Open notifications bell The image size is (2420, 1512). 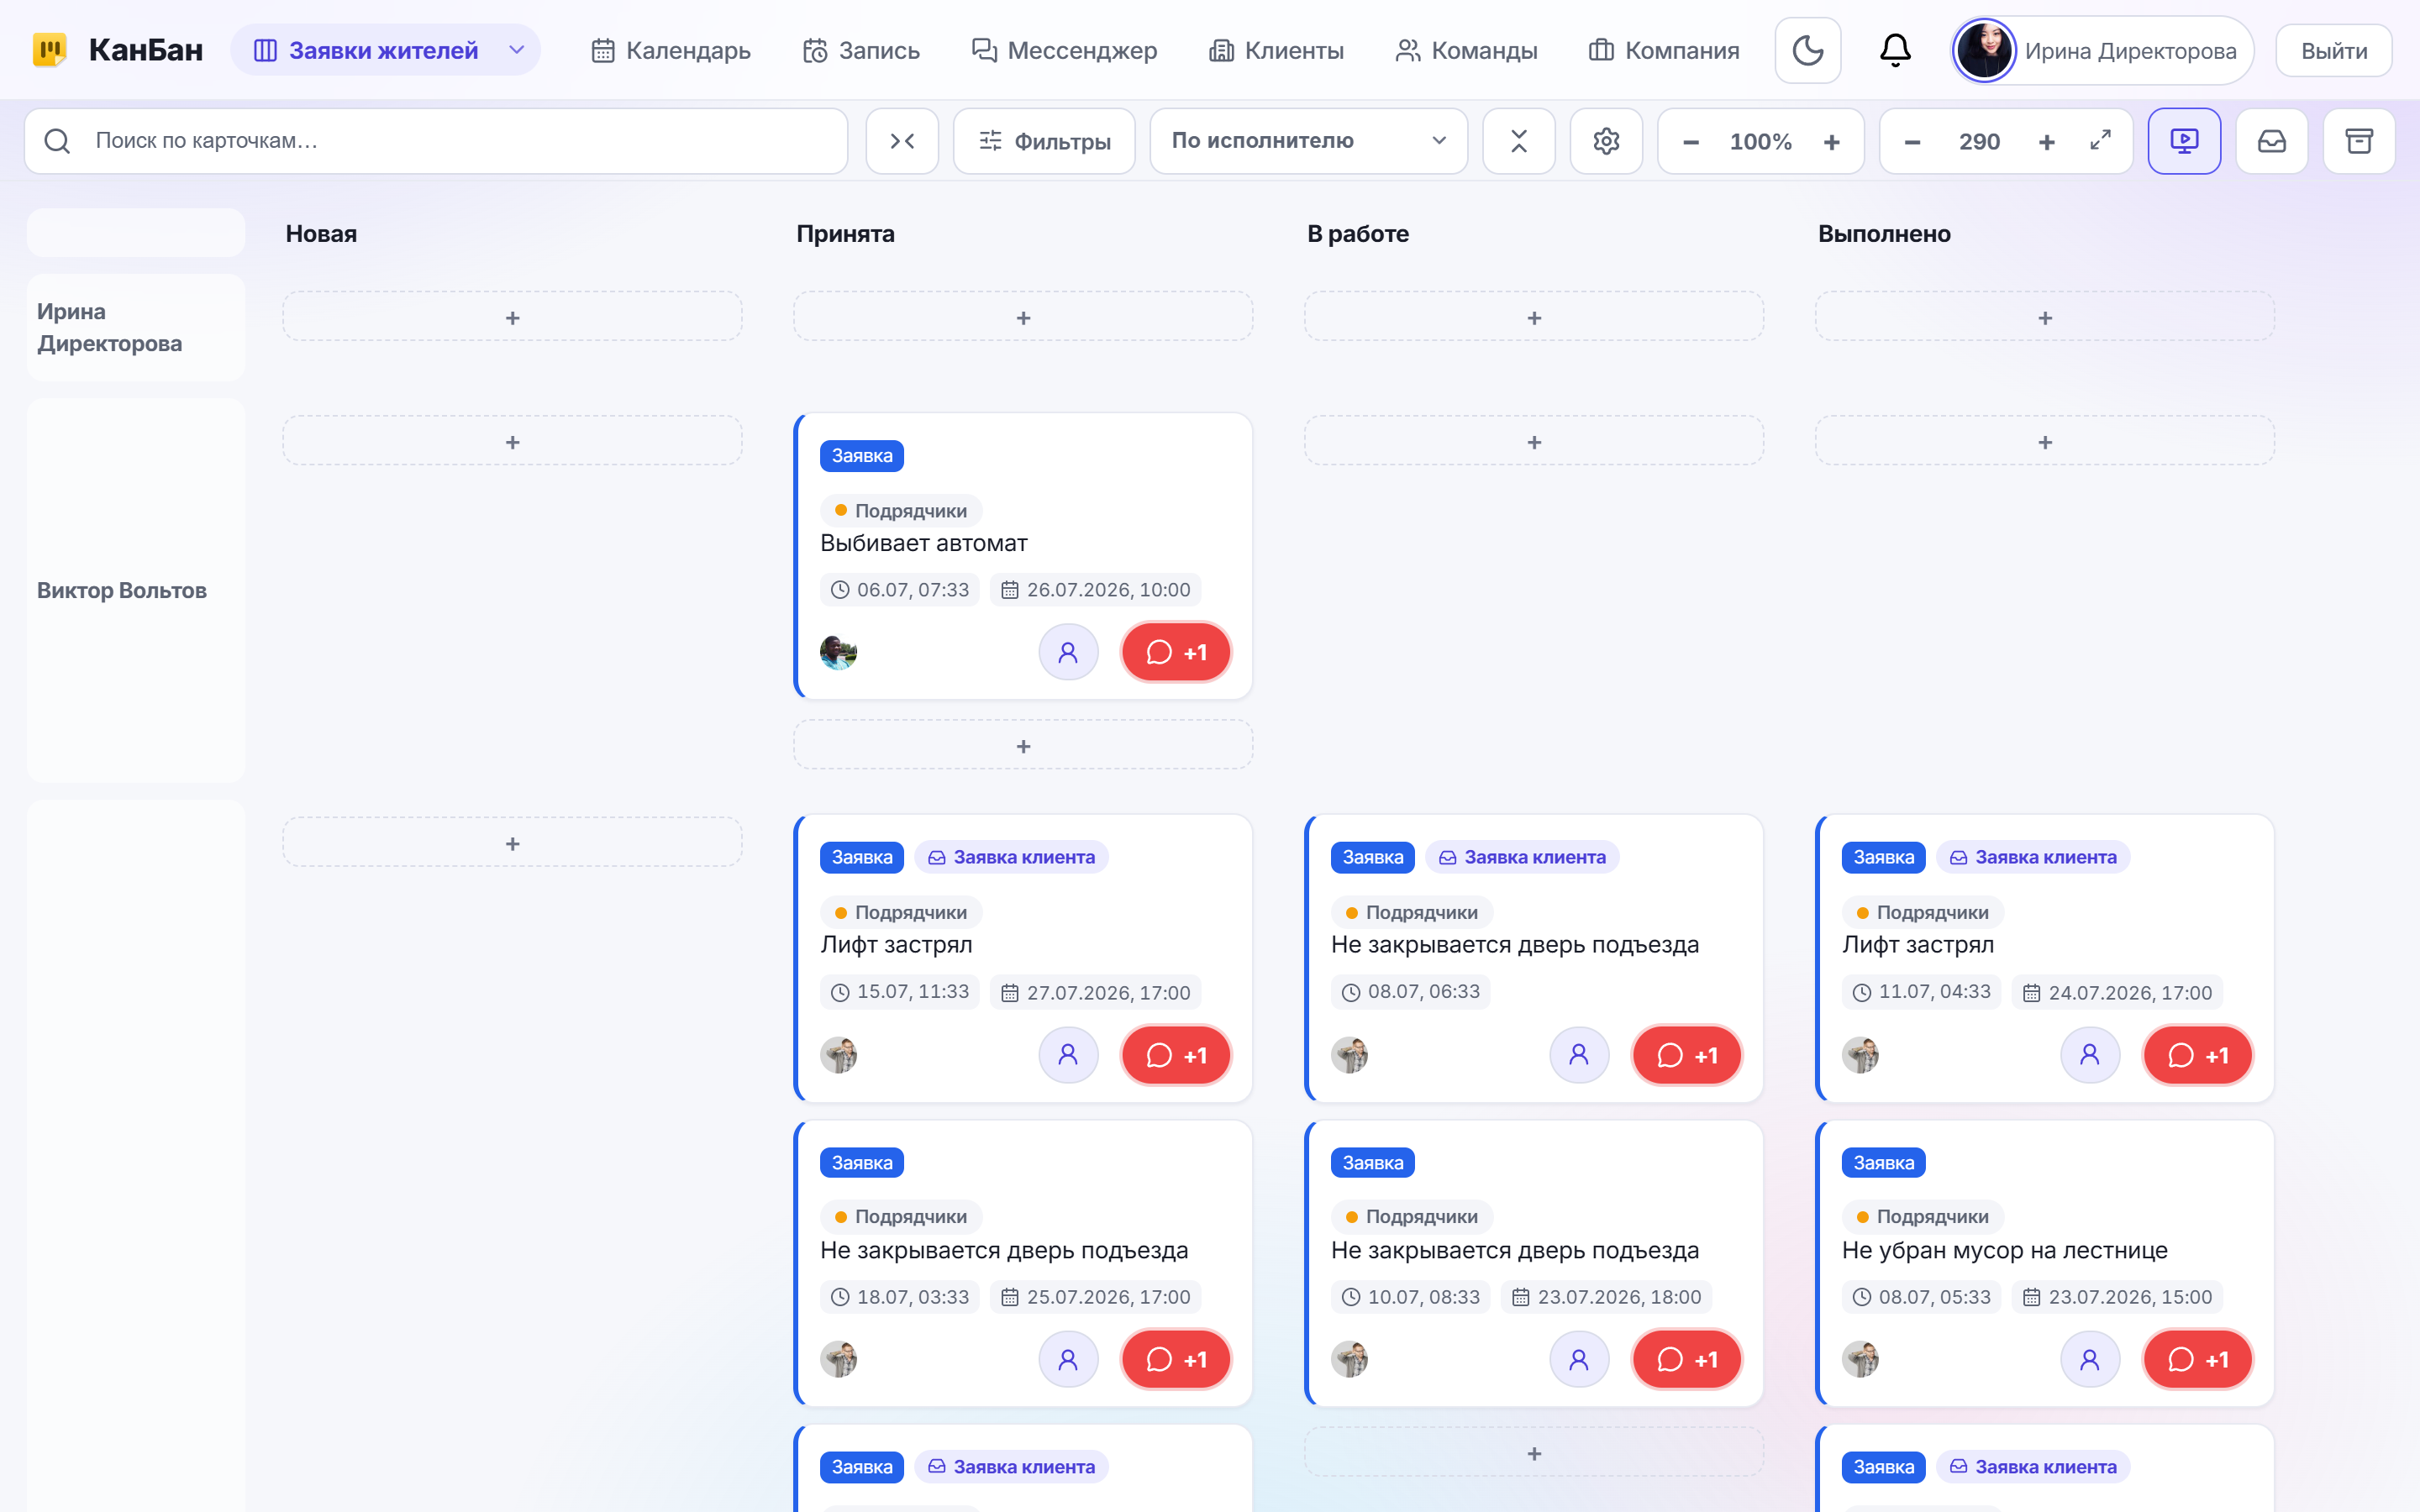pyautogui.click(x=1895, y=50)
